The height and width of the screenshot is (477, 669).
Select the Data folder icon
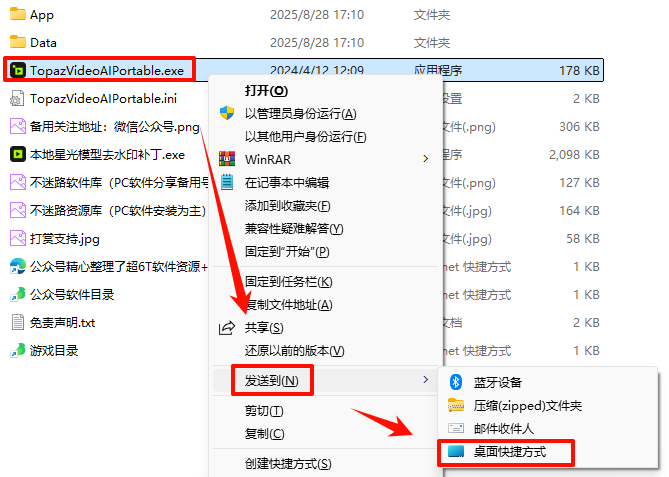[x=17, y=42]
